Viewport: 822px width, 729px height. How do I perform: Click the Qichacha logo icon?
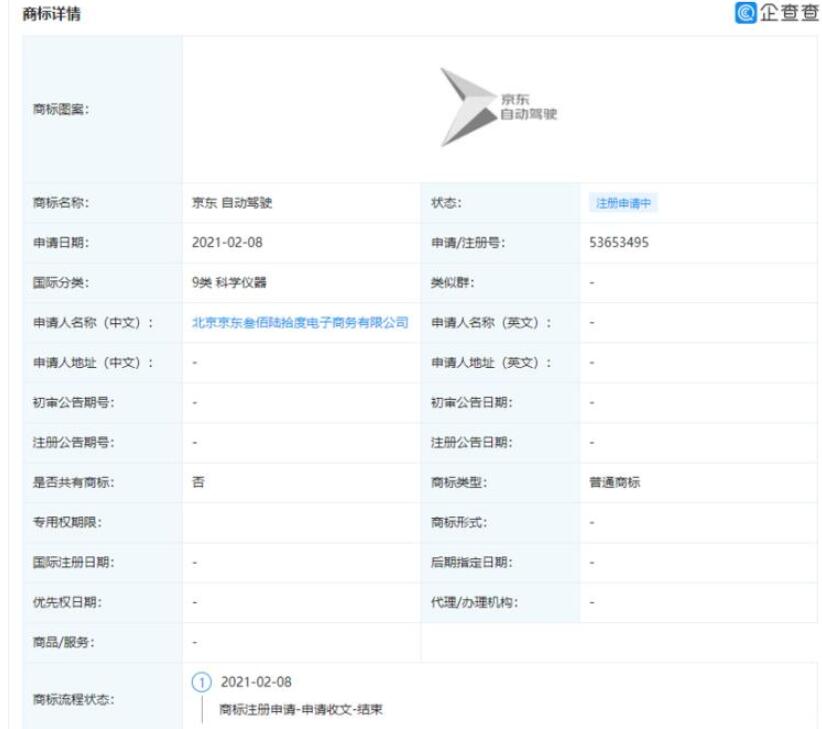pos(745,13)
